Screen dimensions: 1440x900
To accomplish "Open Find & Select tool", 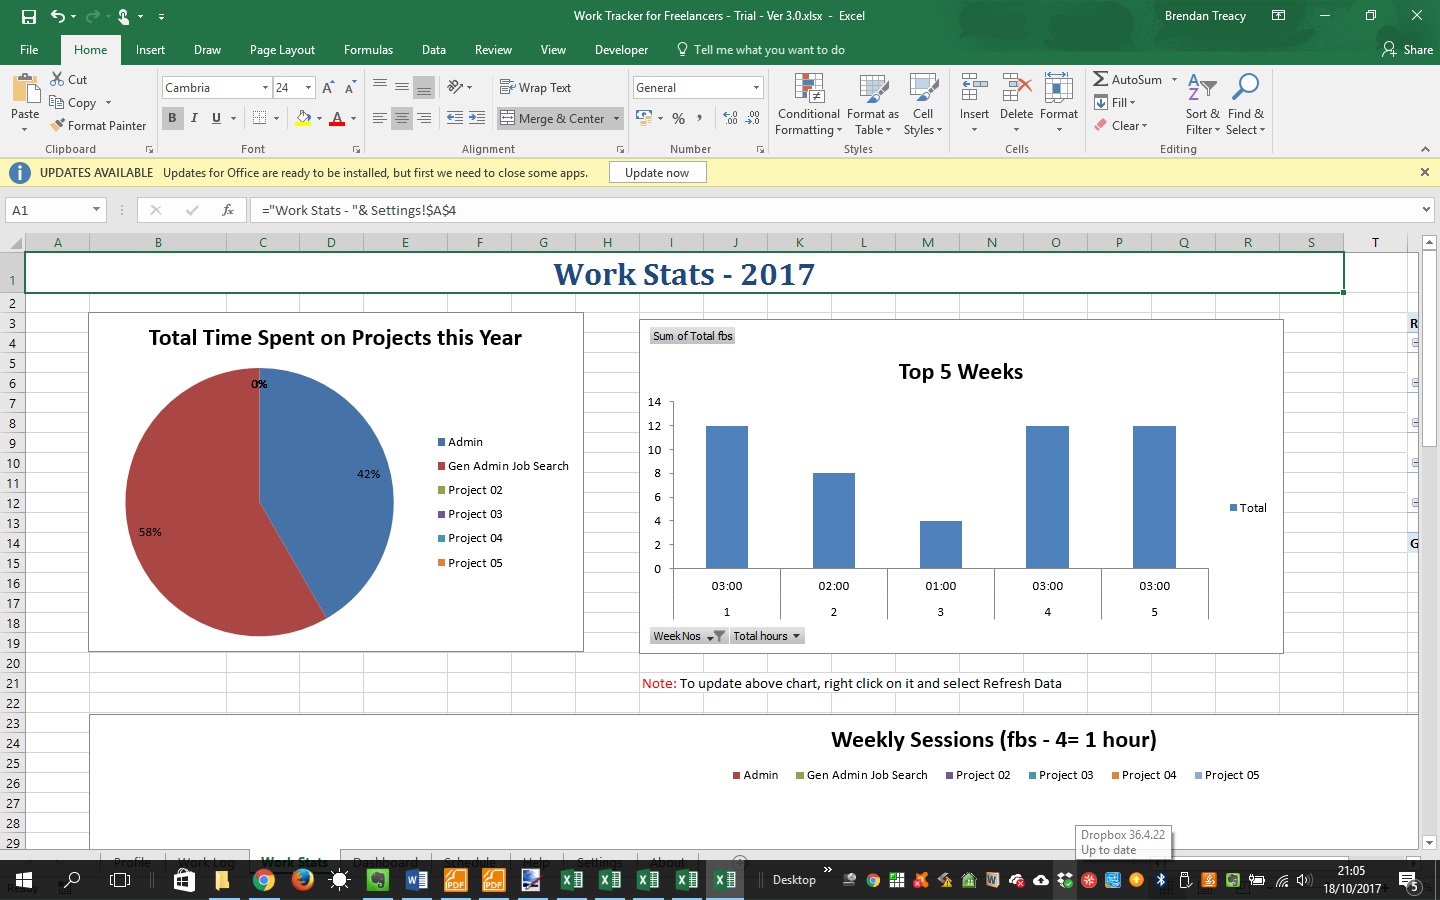I will (x=1245, y=105).
